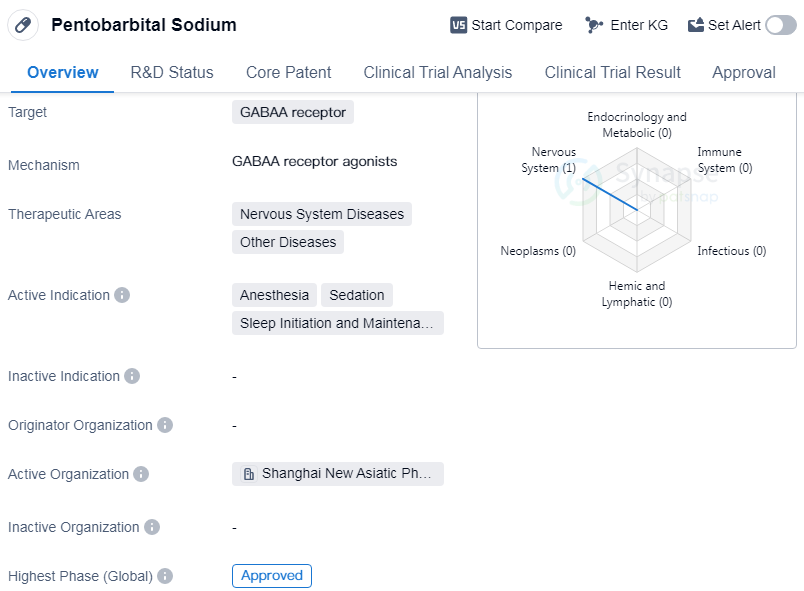Open the Approval tab
Viewport: 804px width, 591px height.
[x=743, y=72]
